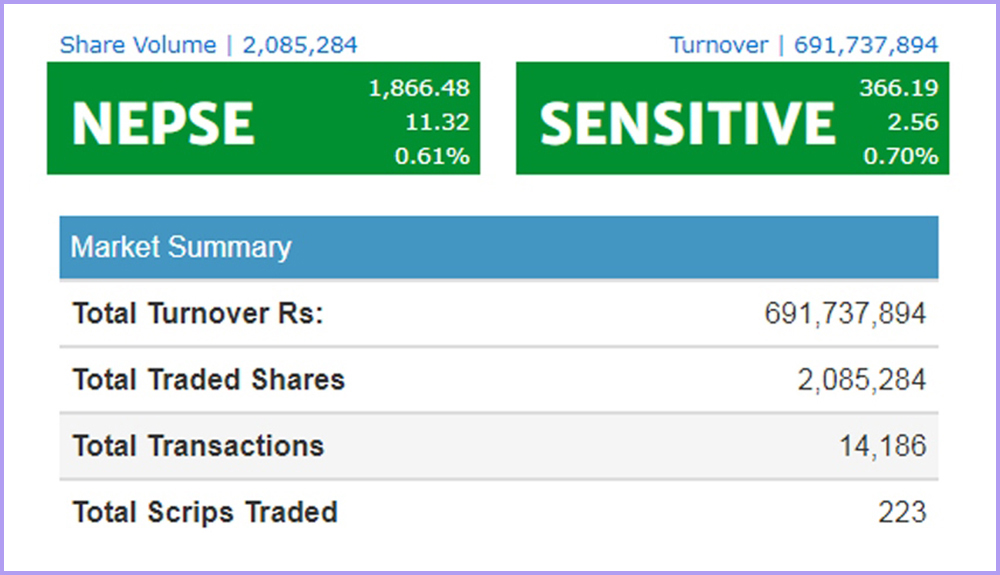Select the green NEPSE index title
The width and height of the screenshot is (1000, 575).
(x=163, y=123)
